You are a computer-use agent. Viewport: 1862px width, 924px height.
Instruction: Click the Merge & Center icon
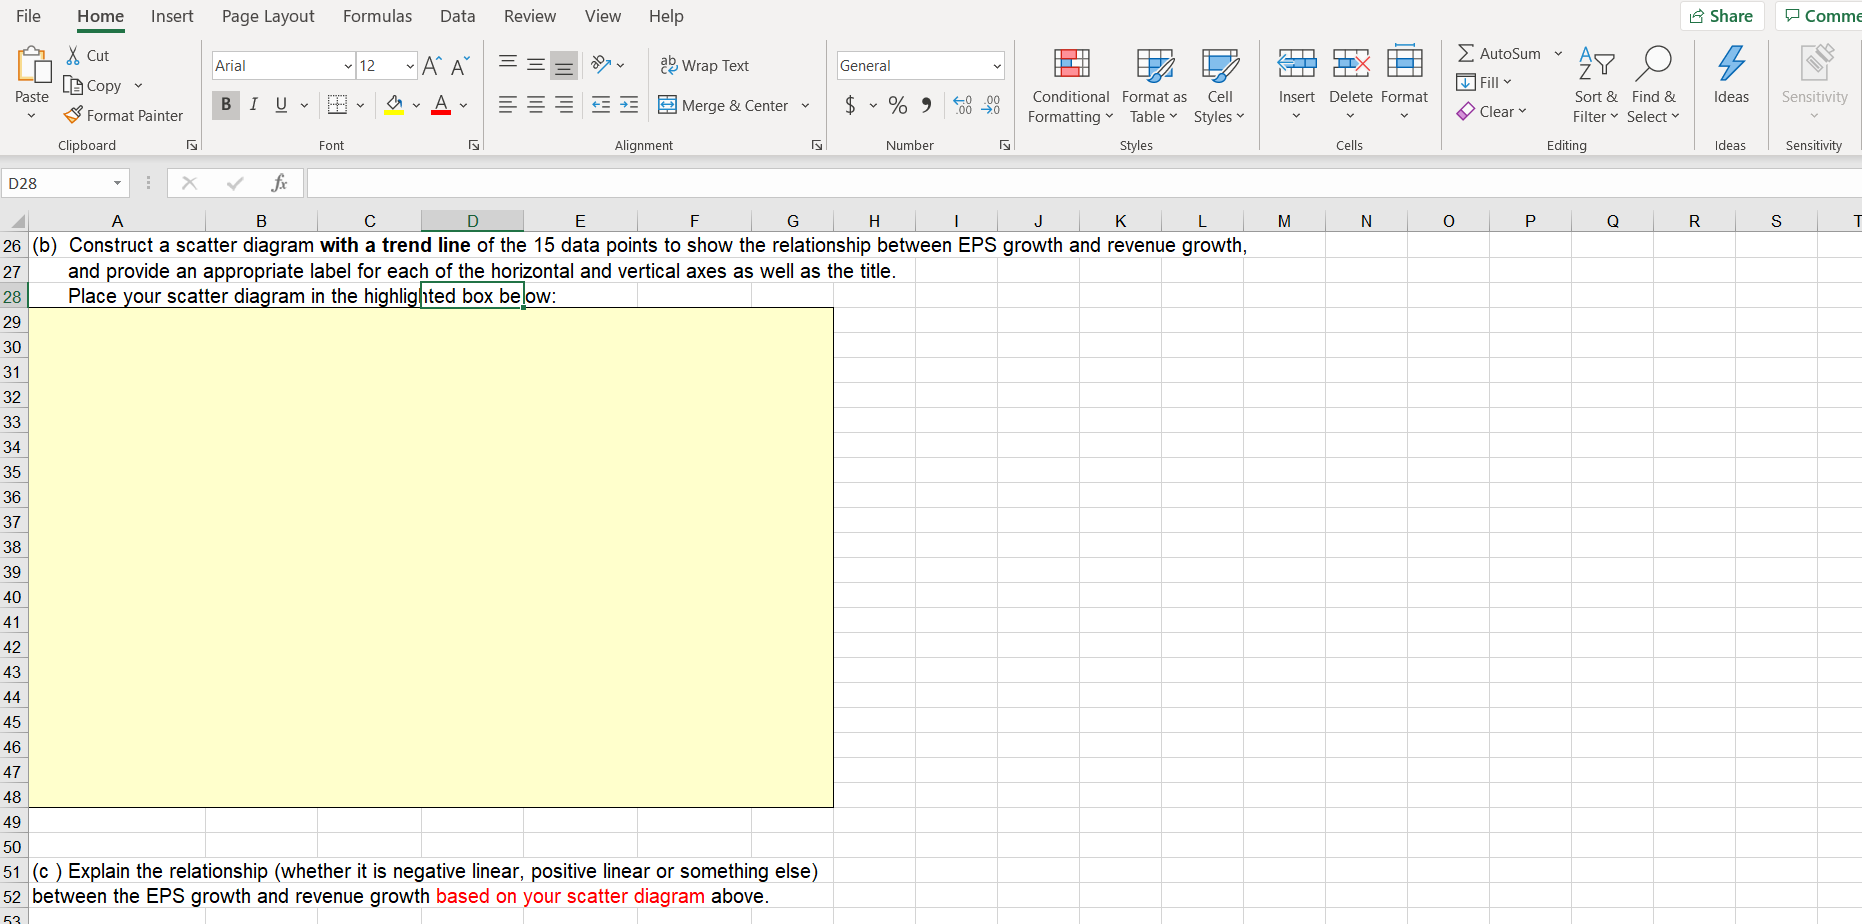[668, 104]
